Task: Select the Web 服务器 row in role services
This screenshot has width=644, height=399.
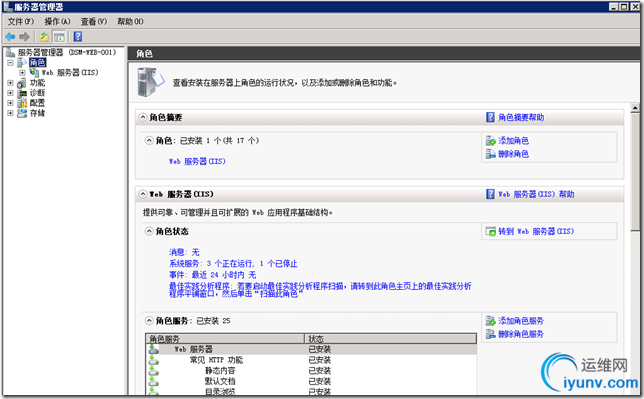Action: [x=311, y=349]
